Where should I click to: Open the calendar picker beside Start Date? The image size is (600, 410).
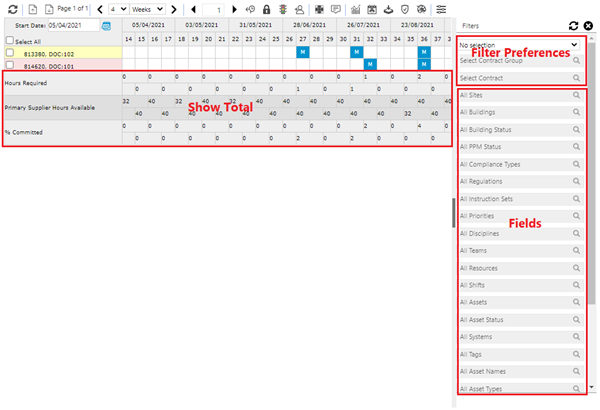click(107, 24)
